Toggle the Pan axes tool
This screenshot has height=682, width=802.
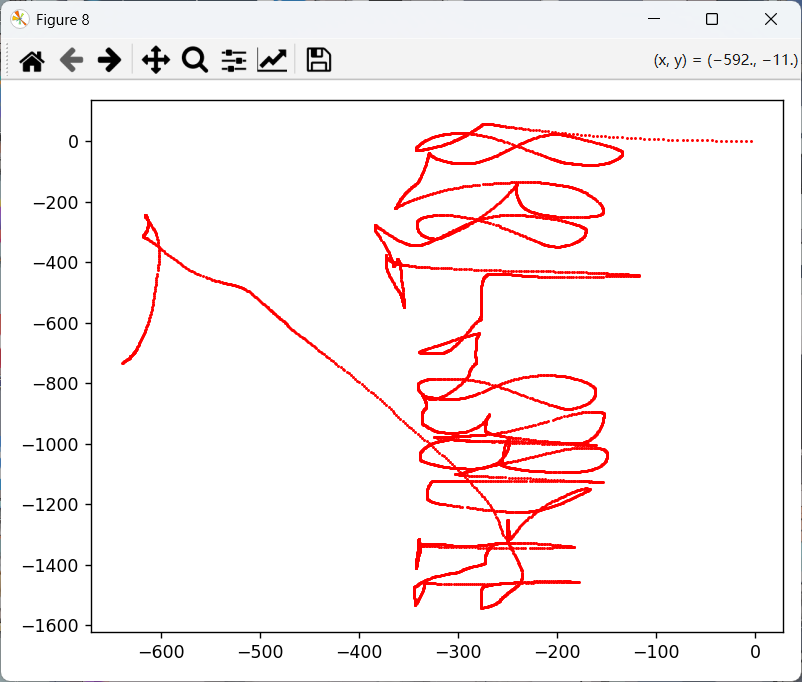click(x=155, y=61)
